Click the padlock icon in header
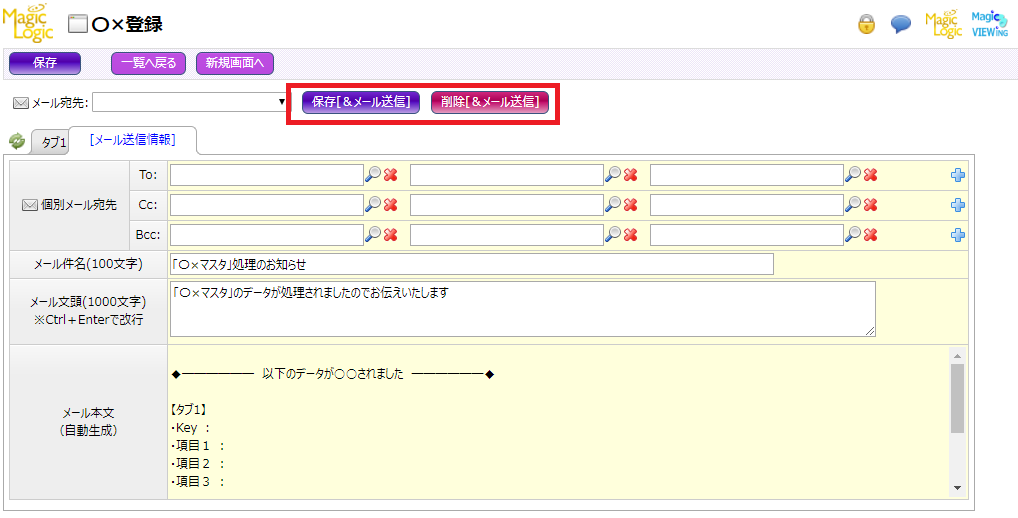This screenshot has height=518, width=1018. click(x=866, y=24)
